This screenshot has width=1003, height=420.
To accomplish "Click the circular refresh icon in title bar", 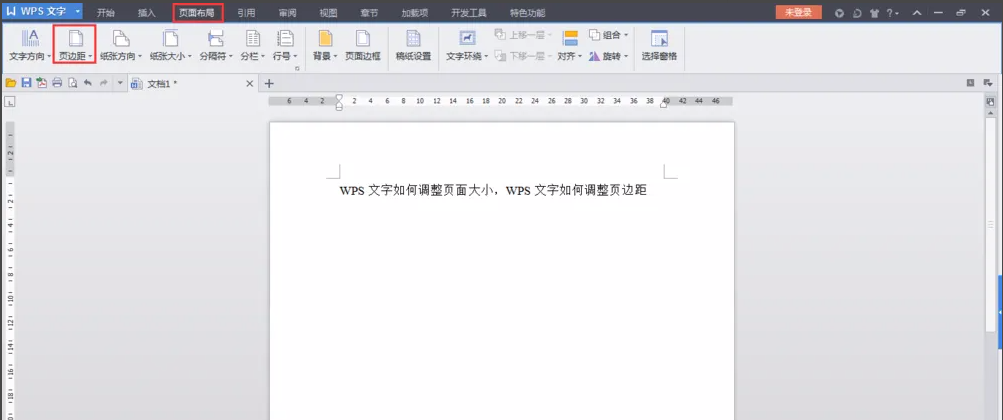I will pos(857,13).
